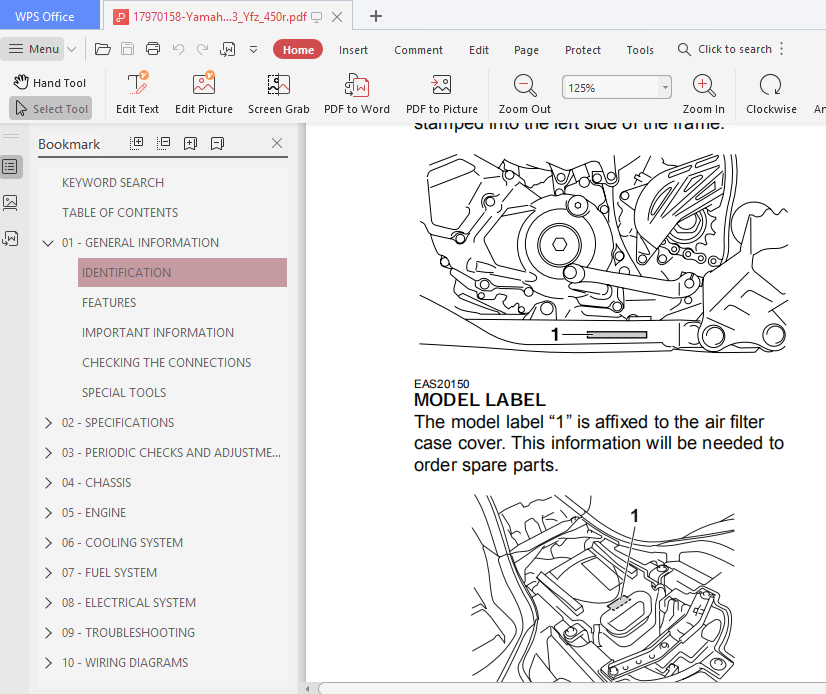
Task: Select the IDENTIFICATION bookmark
Action: click(182, 272)
